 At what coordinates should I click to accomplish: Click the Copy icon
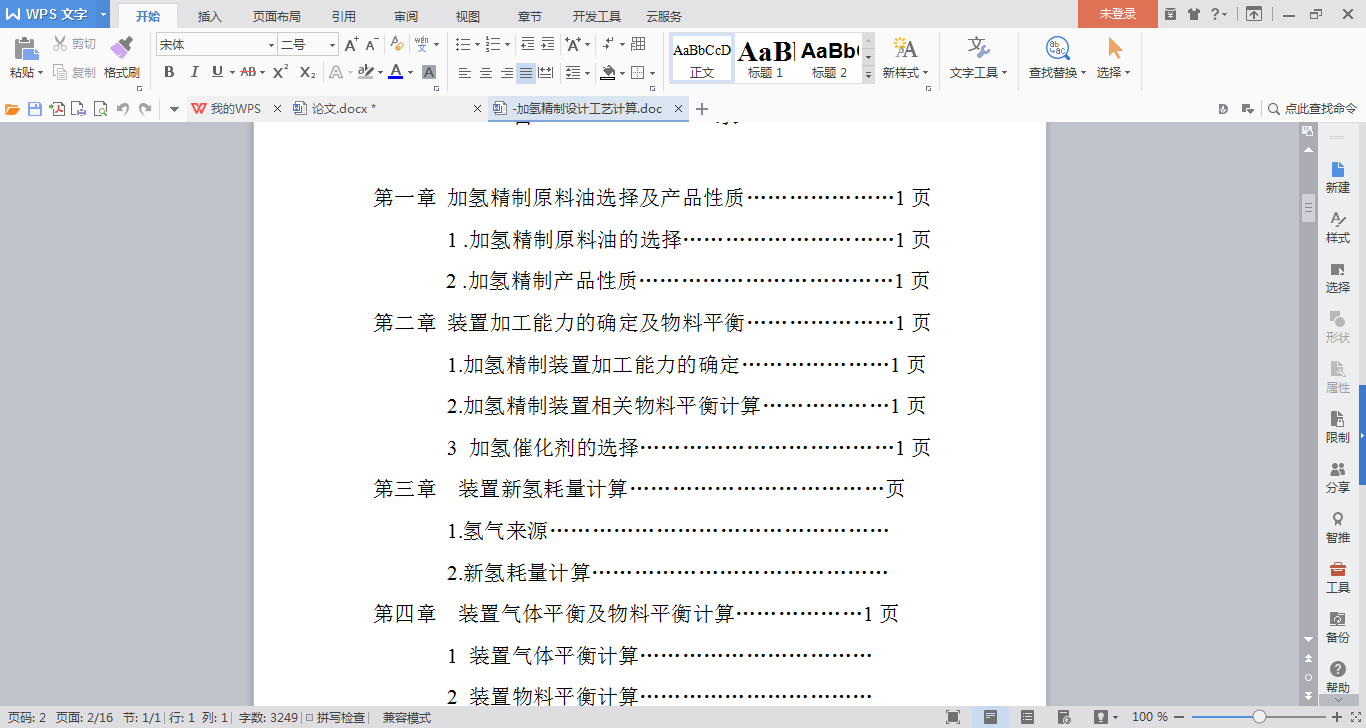60,72
